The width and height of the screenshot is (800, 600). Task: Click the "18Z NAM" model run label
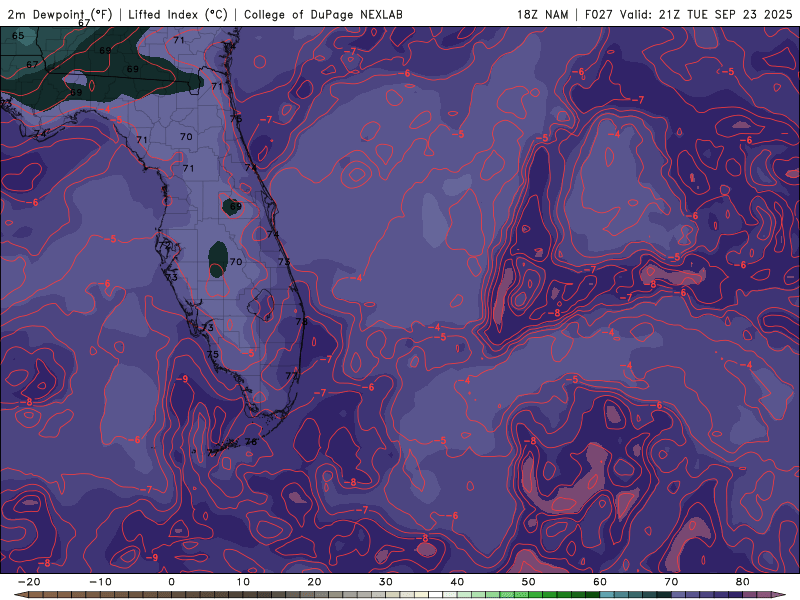542,14
